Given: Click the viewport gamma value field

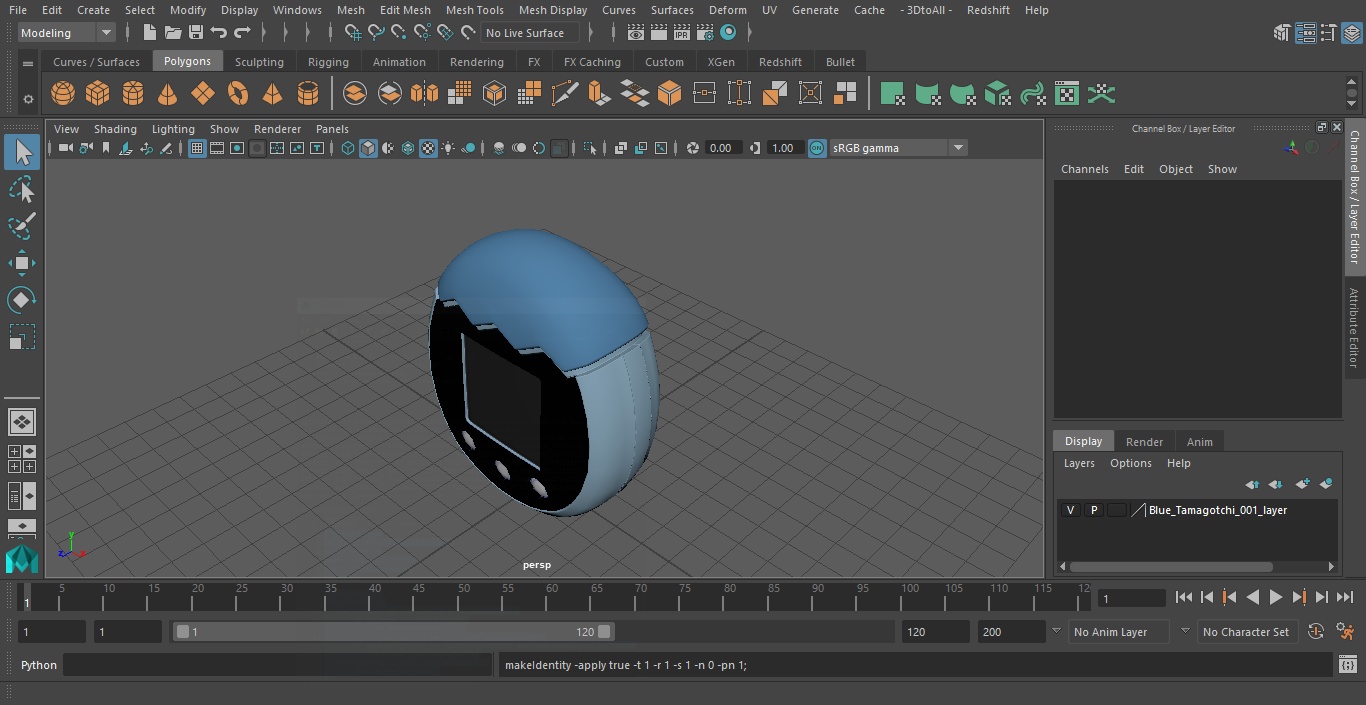Looking at the screenshot, I should click(x=783, y=148).
